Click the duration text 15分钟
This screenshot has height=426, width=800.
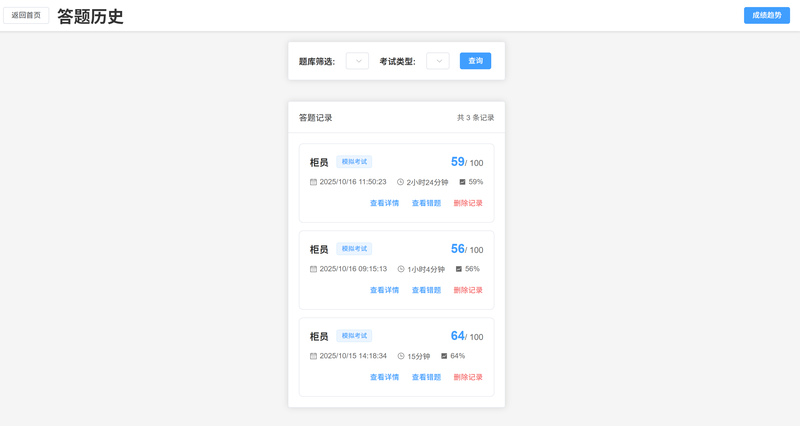pos(419,356)
